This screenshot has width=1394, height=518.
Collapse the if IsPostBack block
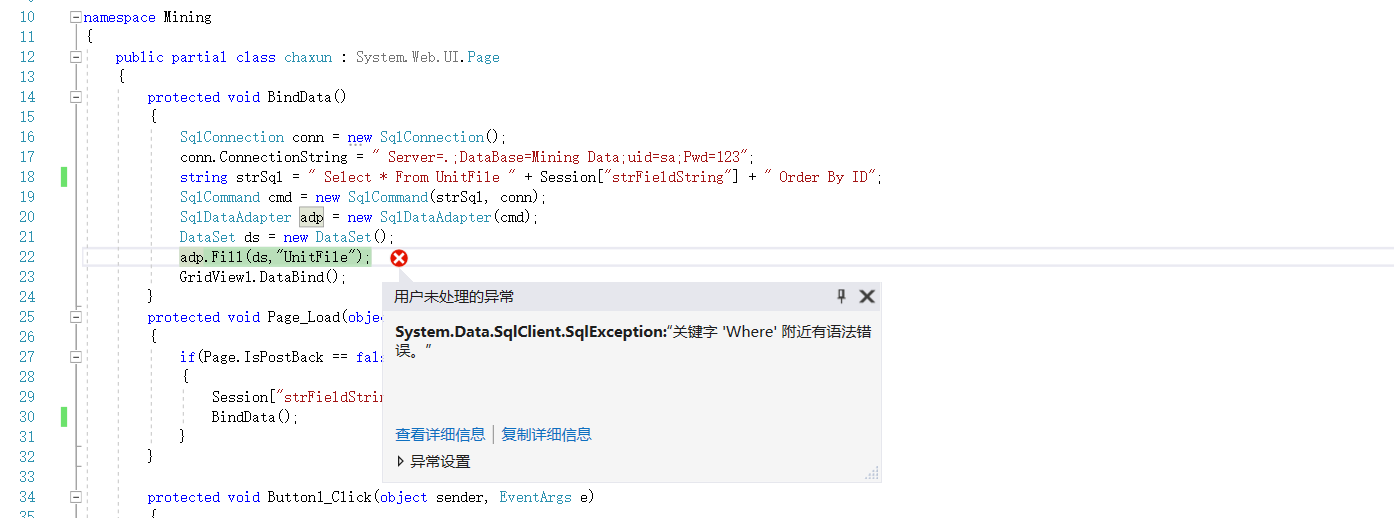click(x=76, y=357)
